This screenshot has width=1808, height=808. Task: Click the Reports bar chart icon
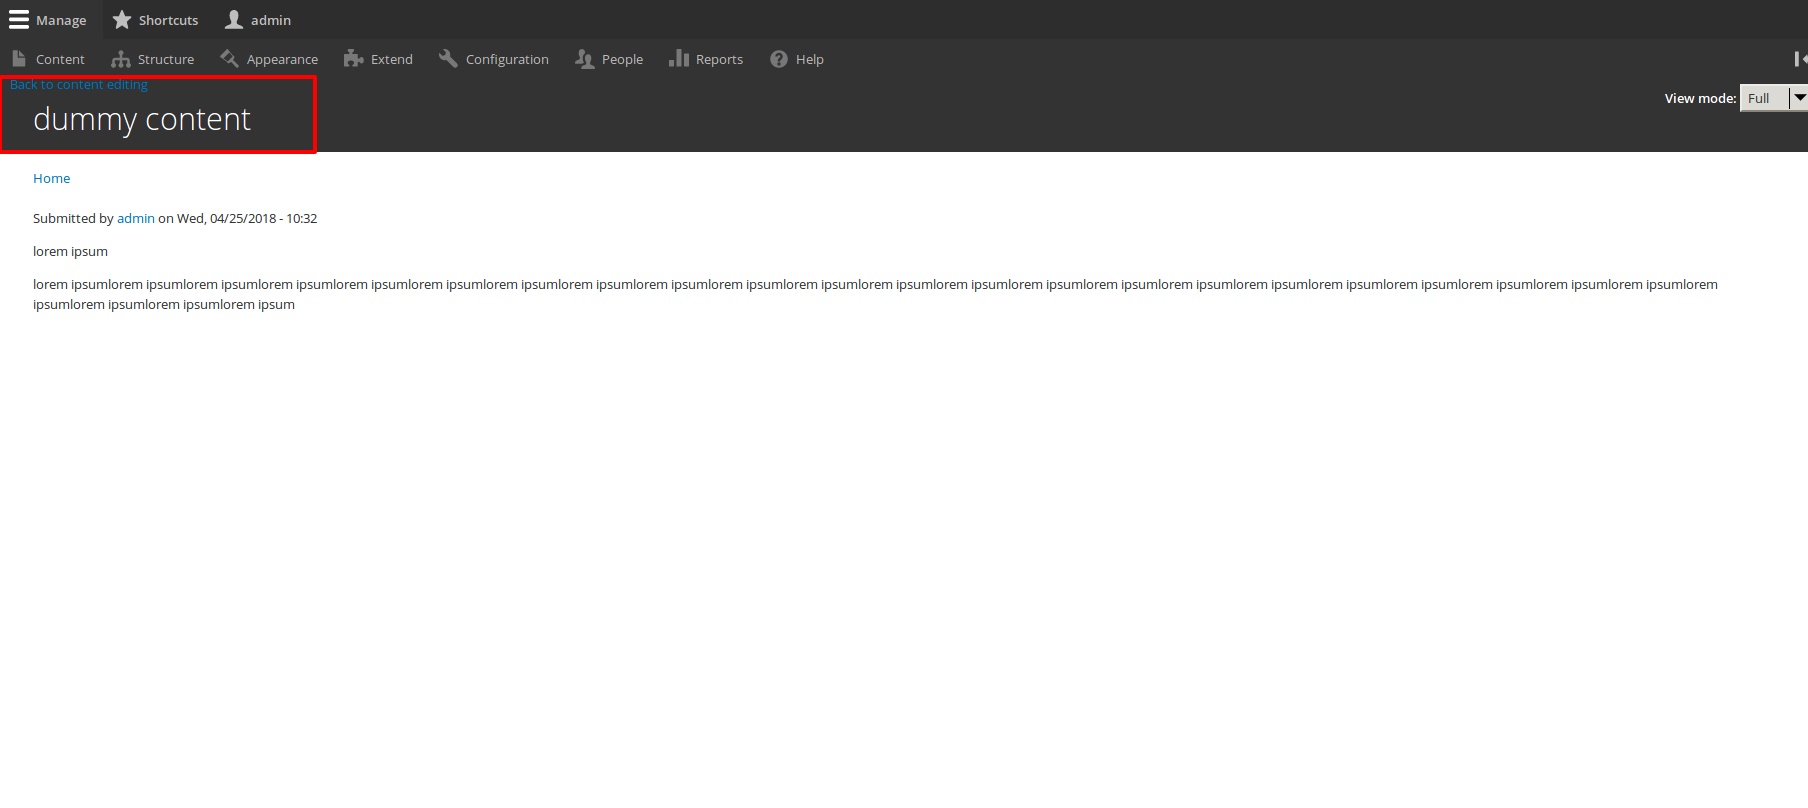pyautogui.click(x=679, y=59)
